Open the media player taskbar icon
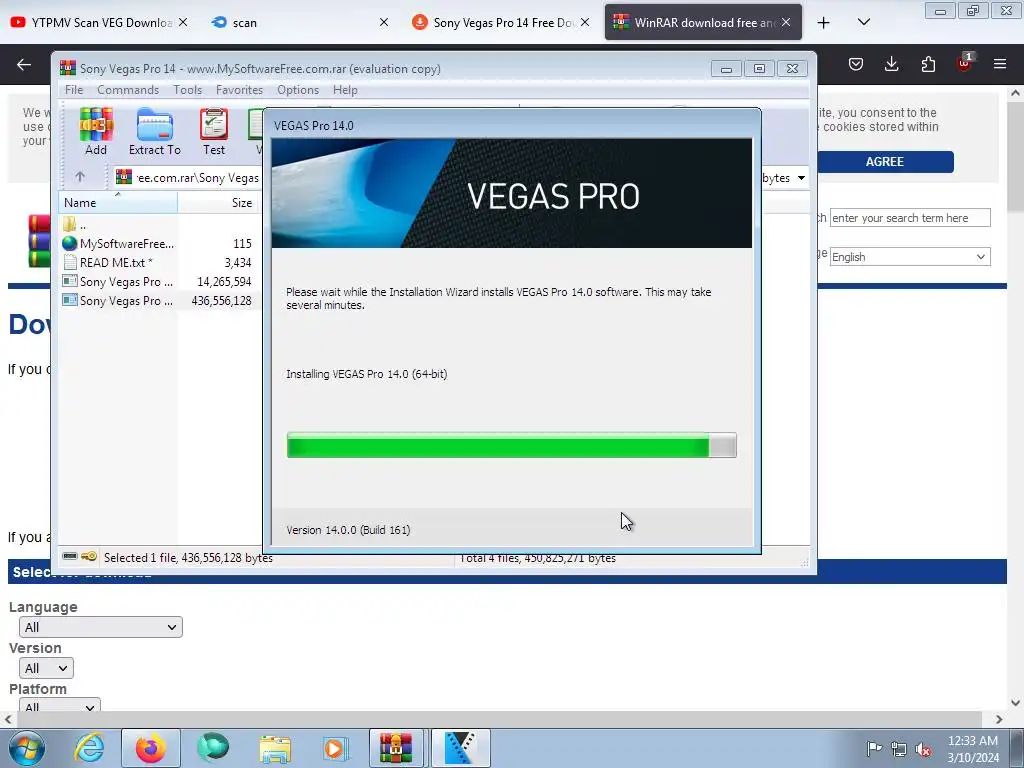 click(336, 748)
